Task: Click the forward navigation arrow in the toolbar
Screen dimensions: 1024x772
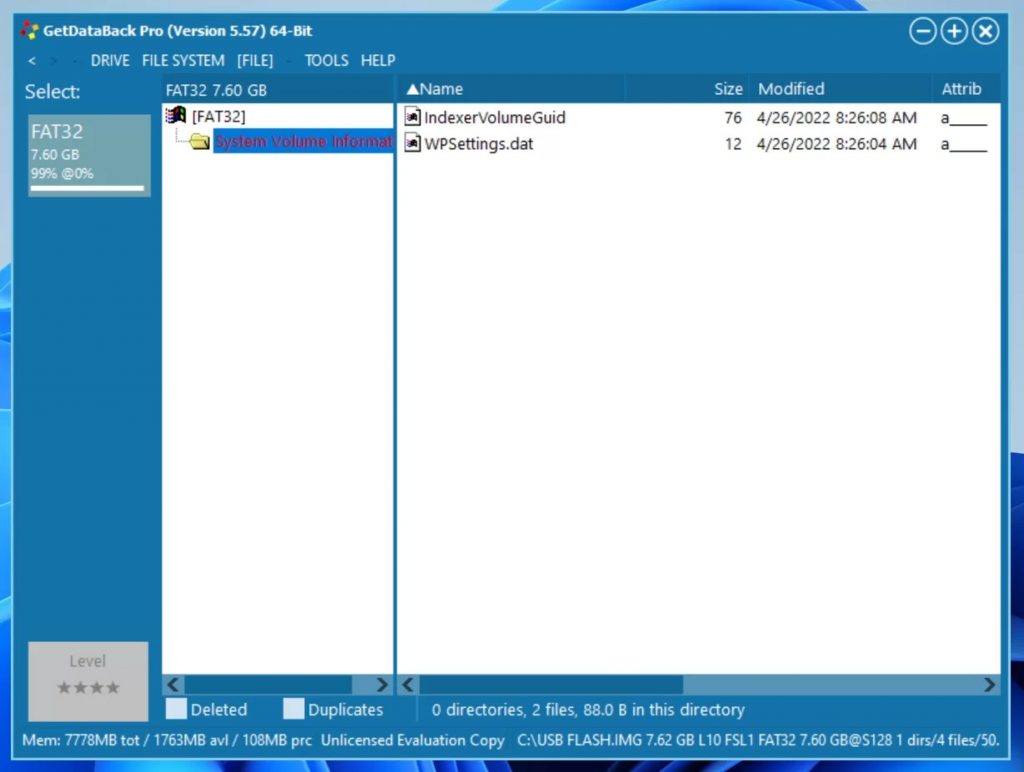Action: click(55, 60)
